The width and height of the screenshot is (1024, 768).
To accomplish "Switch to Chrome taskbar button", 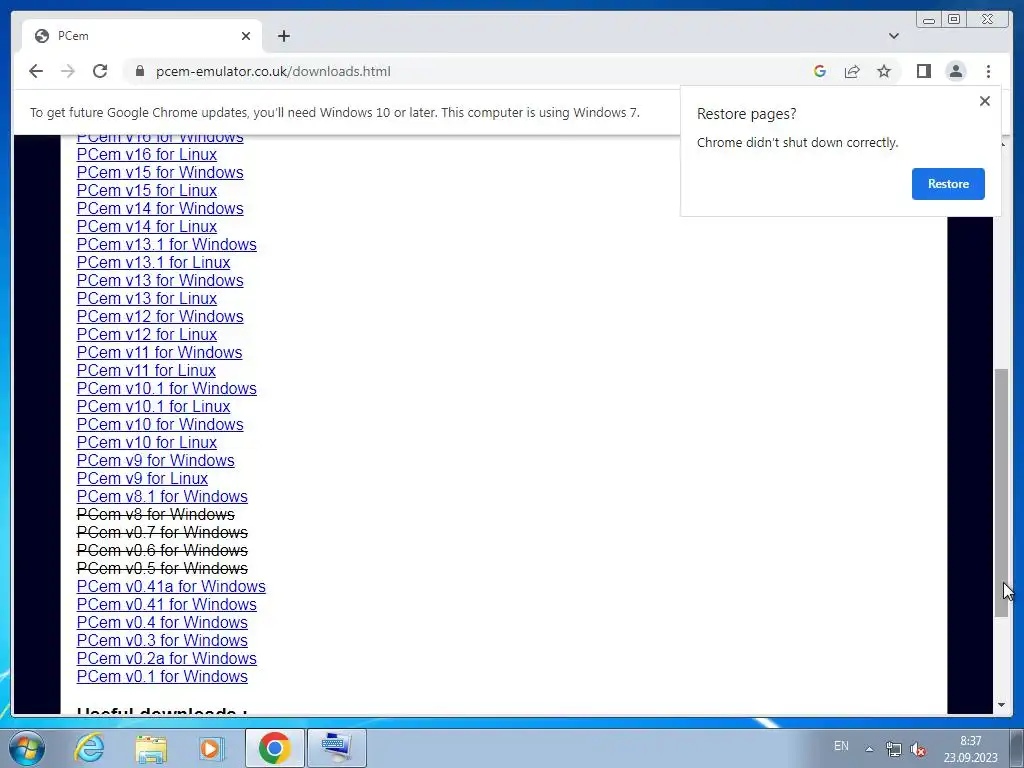I will click(x=274, y=748).
